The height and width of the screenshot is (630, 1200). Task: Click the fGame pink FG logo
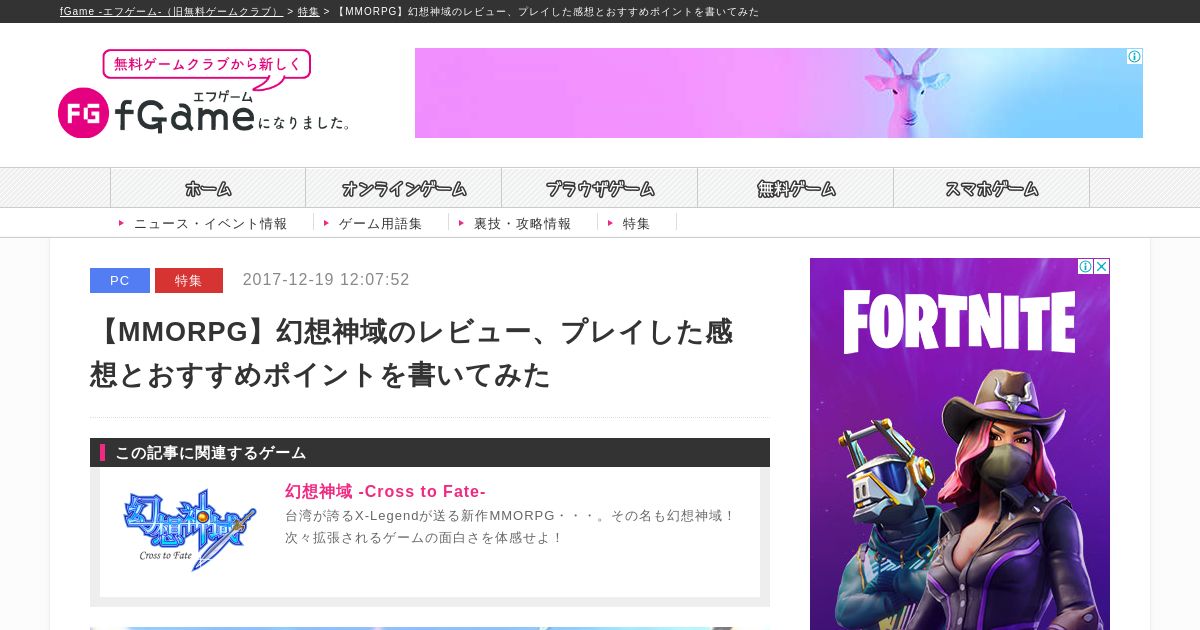coord(83,113)
